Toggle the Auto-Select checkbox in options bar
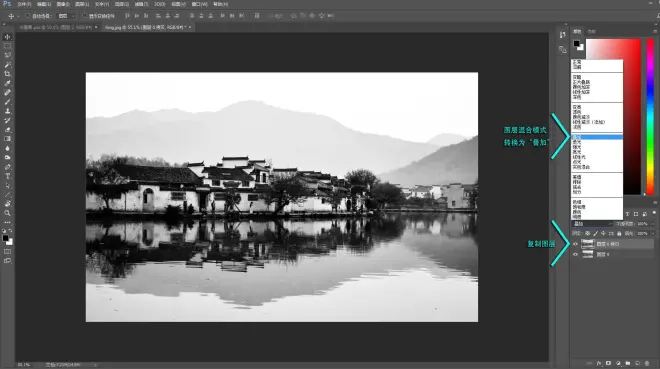This screenshot has height=369, width=660. click(27, 16)
